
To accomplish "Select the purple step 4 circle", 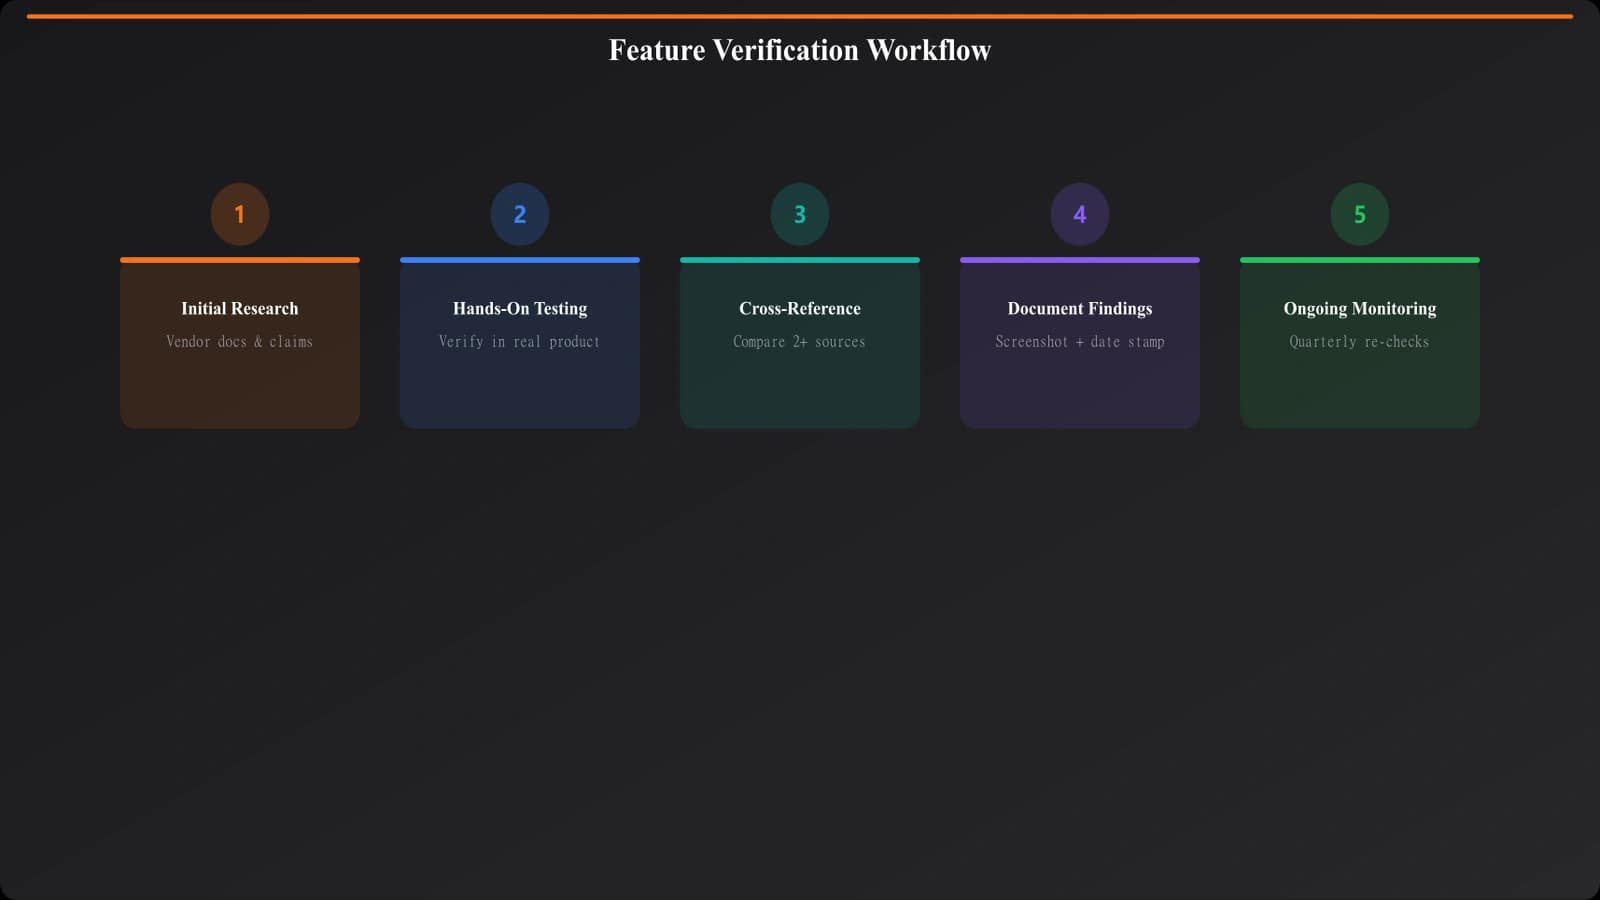I will coord(1079,213).
